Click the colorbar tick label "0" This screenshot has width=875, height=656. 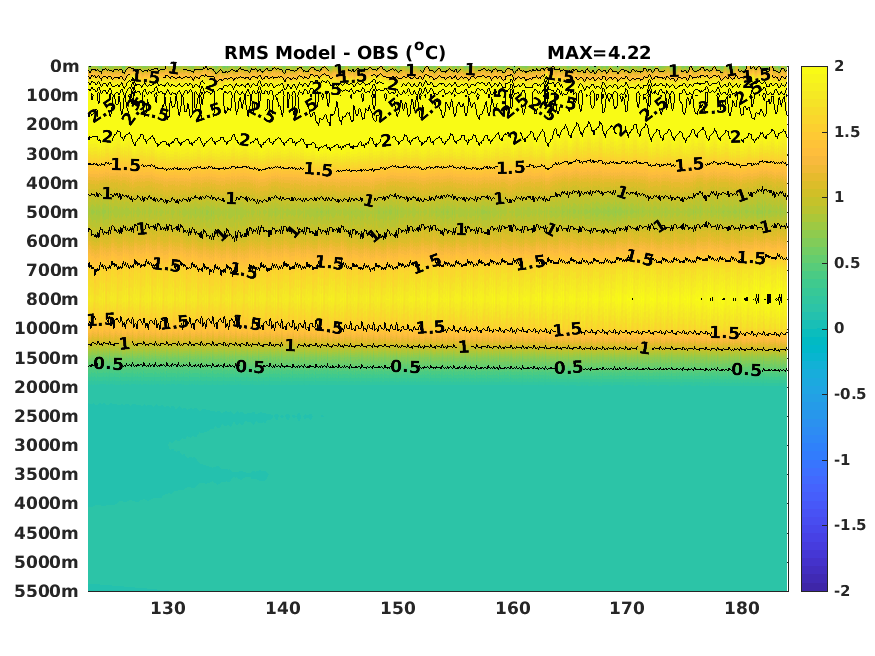(x=839, y=328)
